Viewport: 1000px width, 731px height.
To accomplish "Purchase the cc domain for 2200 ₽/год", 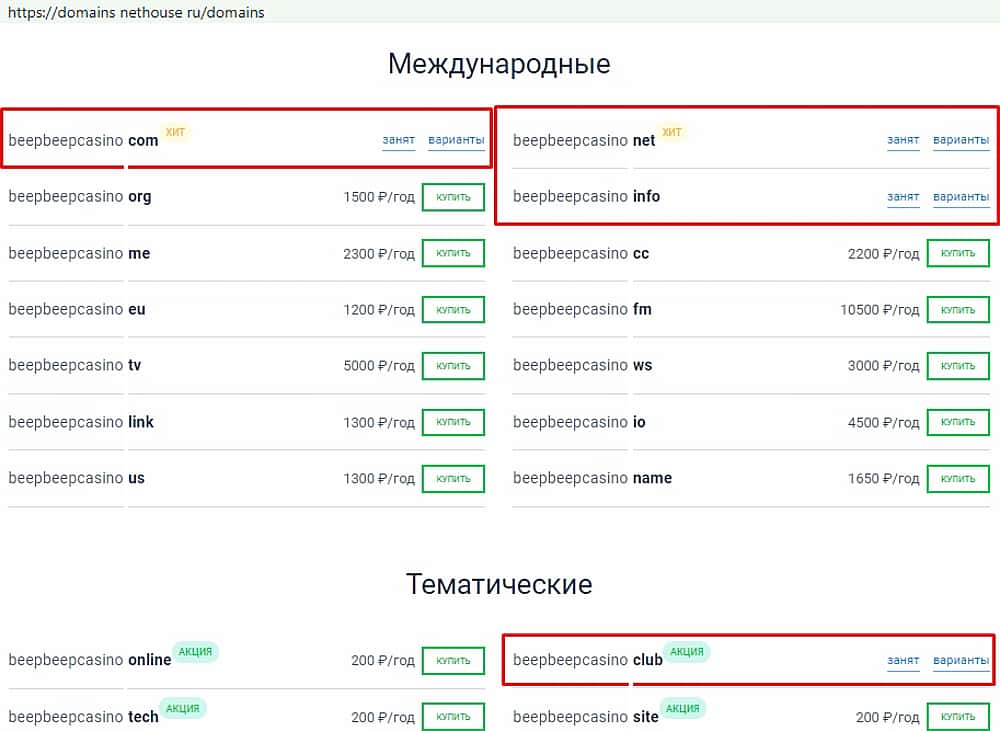I will click(x=958, y=254).
